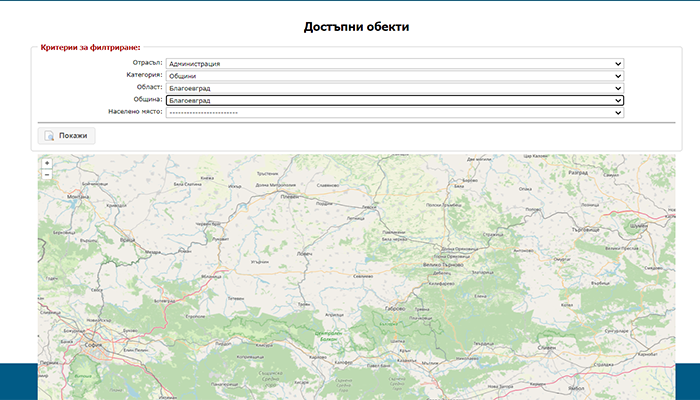Click the София city label on map
700x400 pixels.
tap(93, 345)
